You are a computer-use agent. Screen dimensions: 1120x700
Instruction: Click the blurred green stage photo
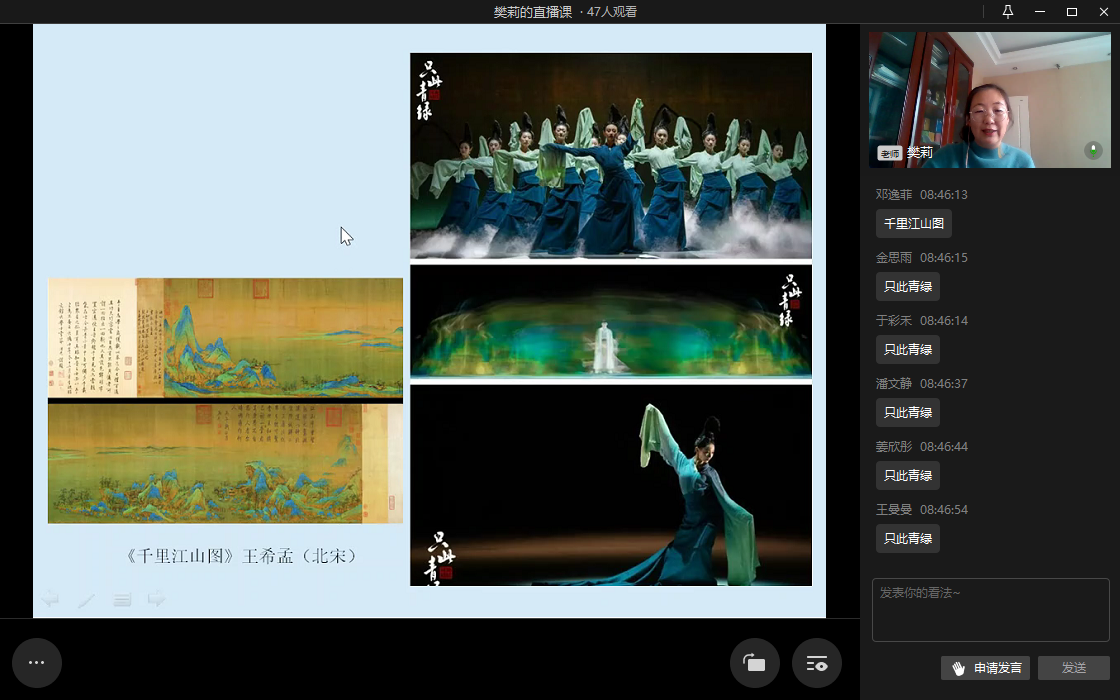(611, 321)
